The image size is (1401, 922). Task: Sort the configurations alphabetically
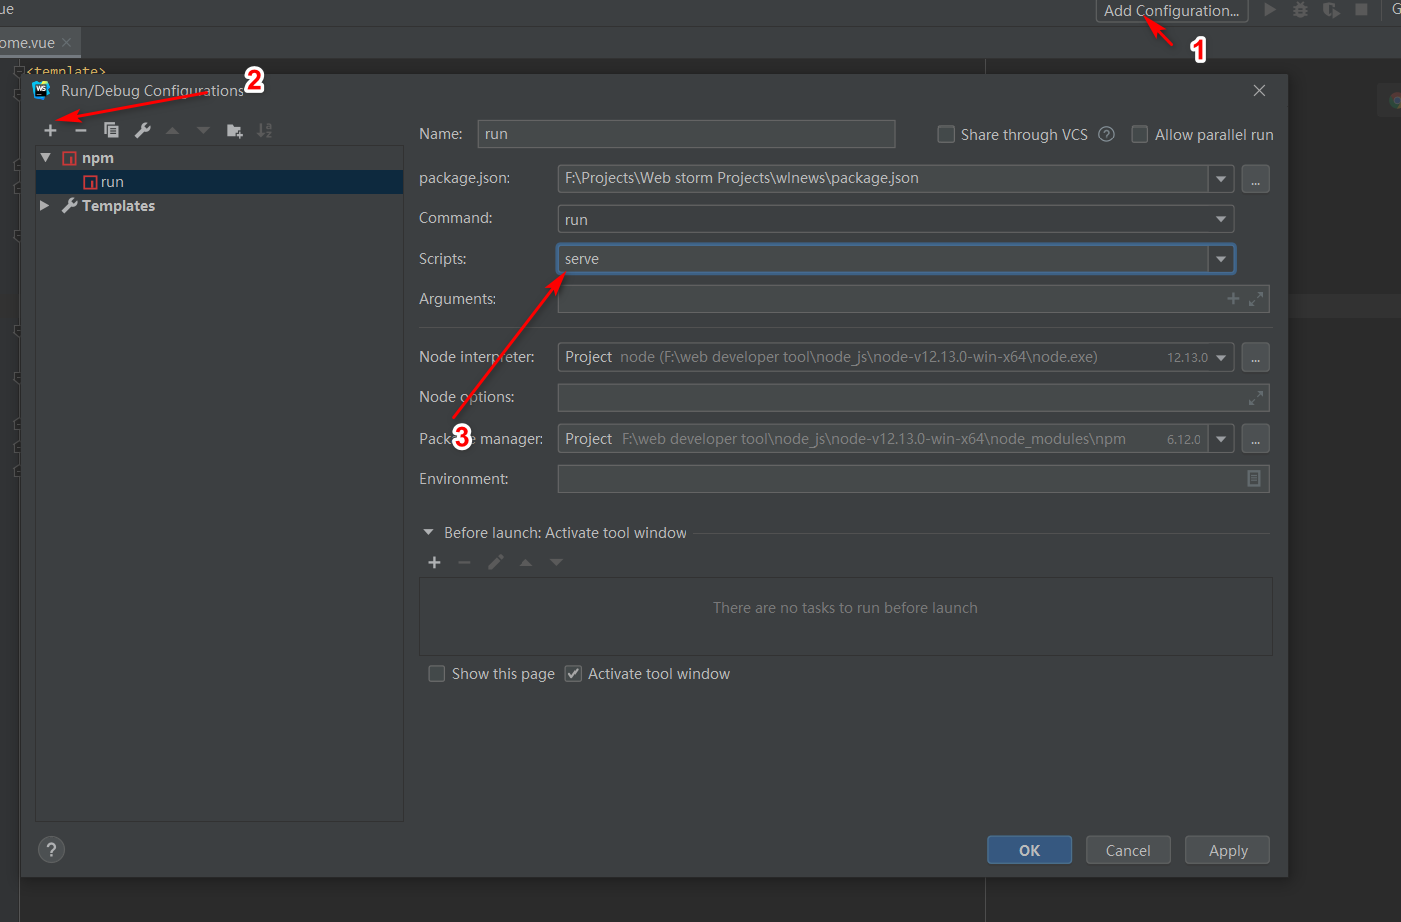[x=264, y=131]
